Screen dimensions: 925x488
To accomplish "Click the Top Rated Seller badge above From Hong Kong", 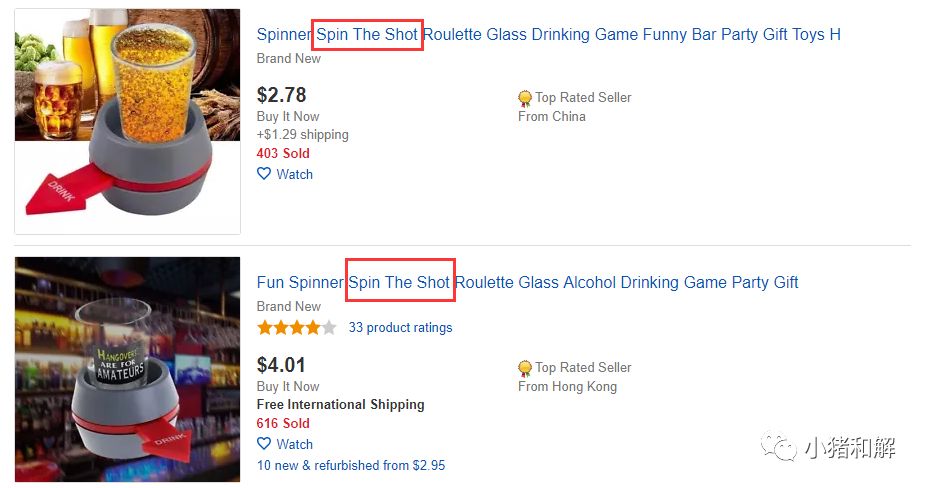I will tap(525, 368).
